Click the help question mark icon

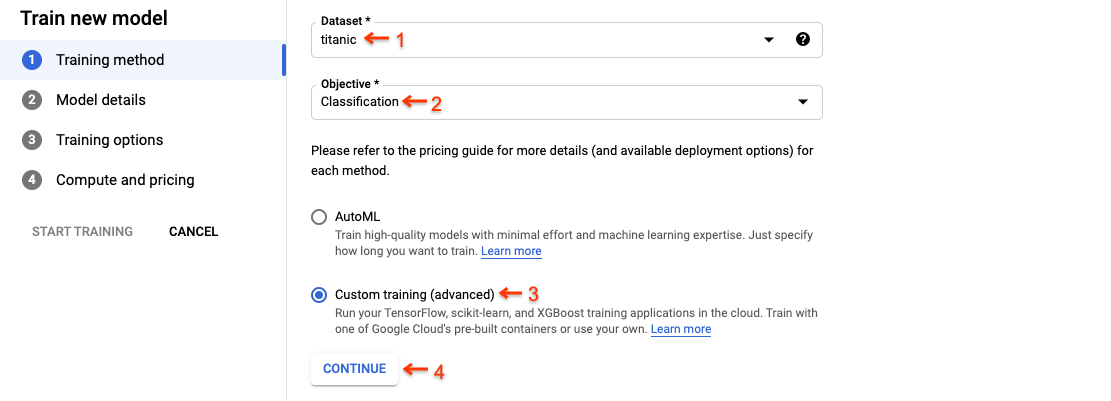tap(802, 40)
